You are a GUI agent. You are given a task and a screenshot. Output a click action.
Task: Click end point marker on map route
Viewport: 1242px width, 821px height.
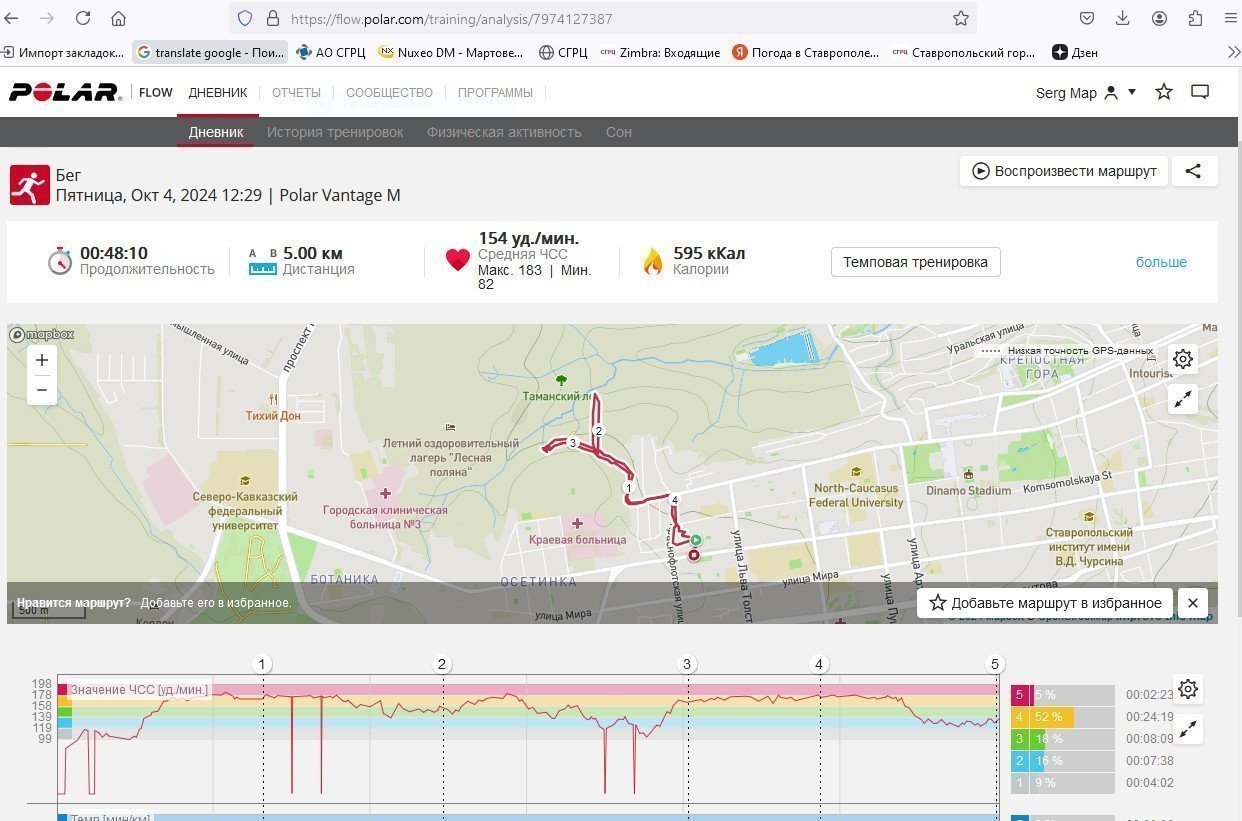(x=693, y=555)
